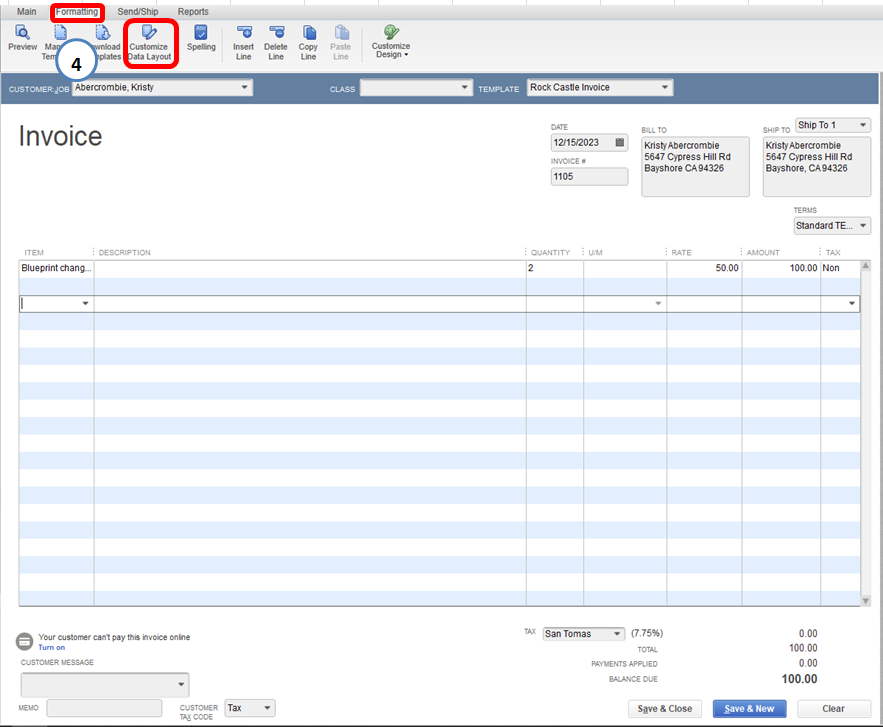The image size is (883, 727).
Task: Click the Non tax cell in the first row
Action: click(840, 269)
